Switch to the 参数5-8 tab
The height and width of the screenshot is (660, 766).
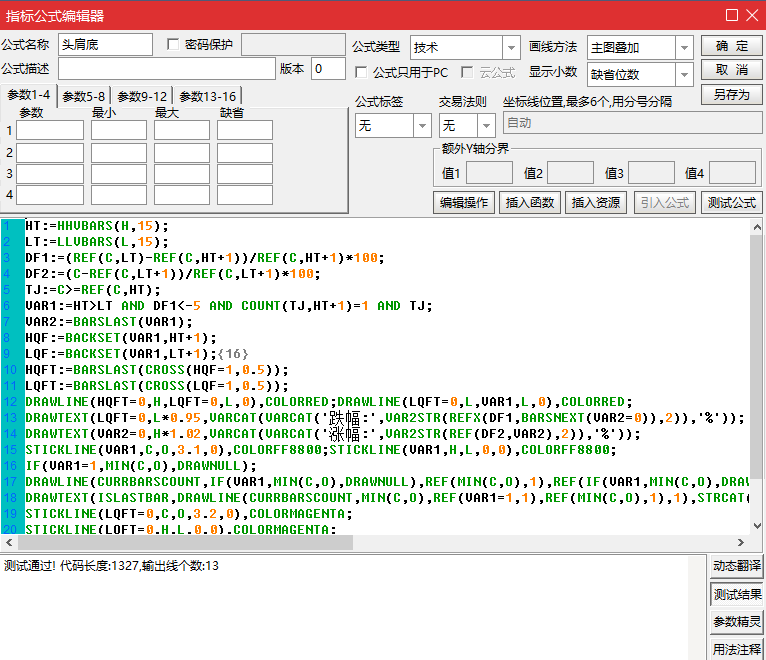[x=83, y=96]
